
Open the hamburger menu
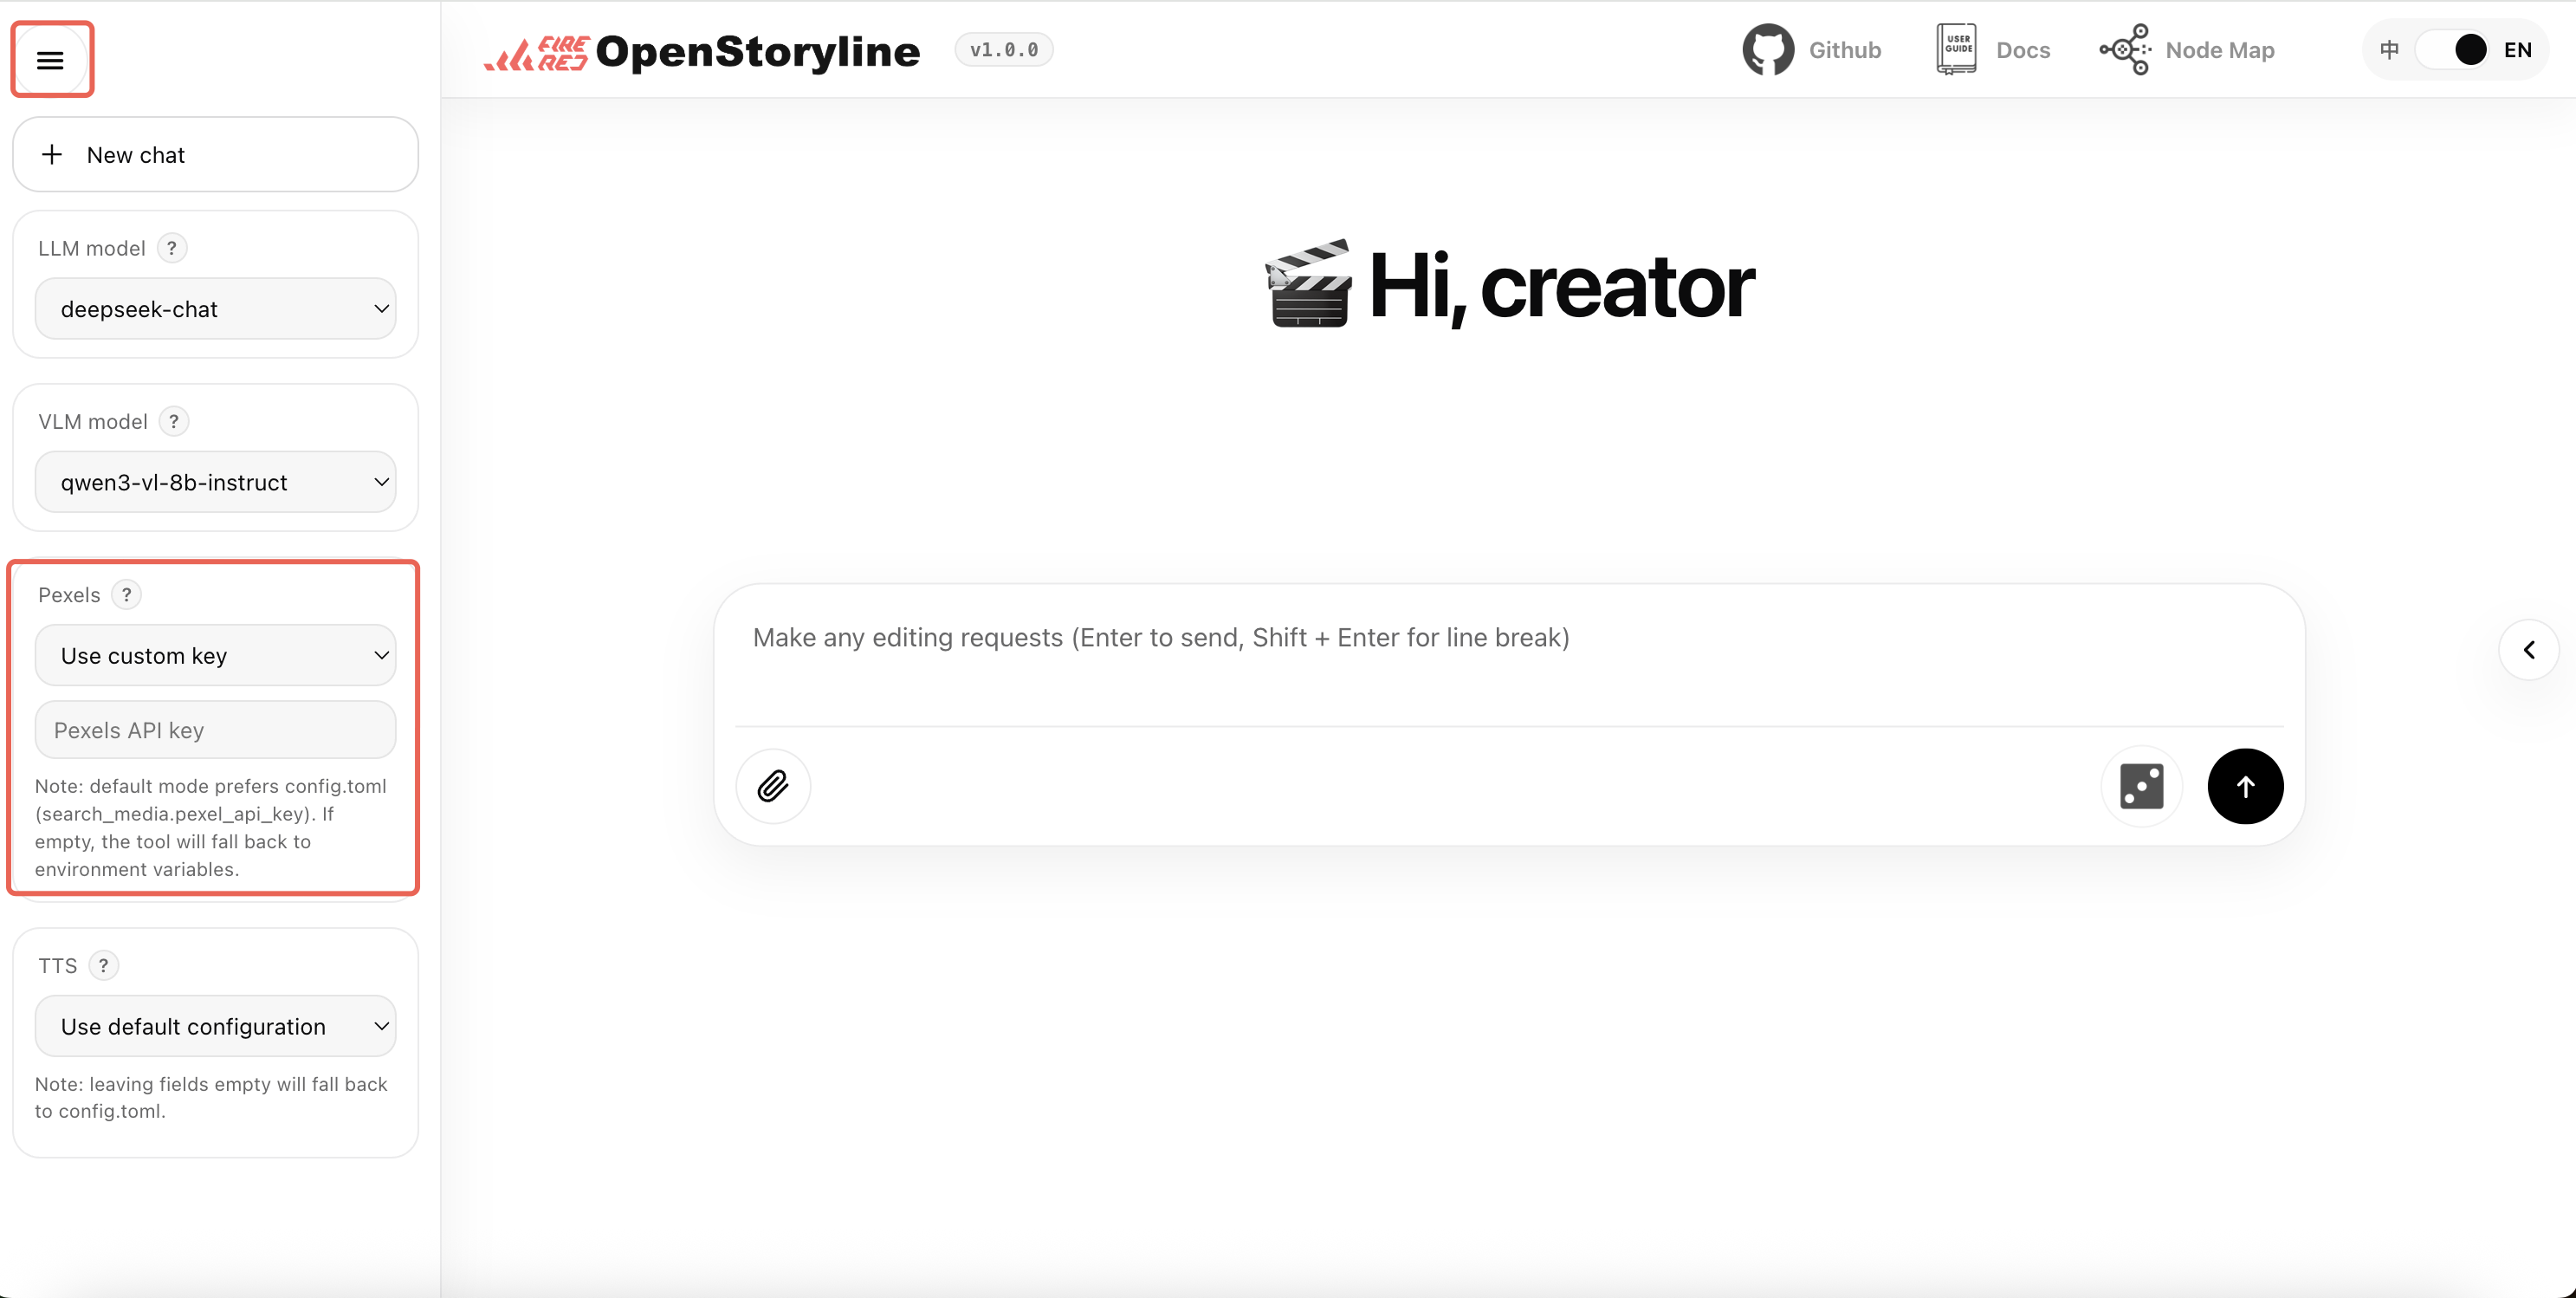click(x=51, y=59)
